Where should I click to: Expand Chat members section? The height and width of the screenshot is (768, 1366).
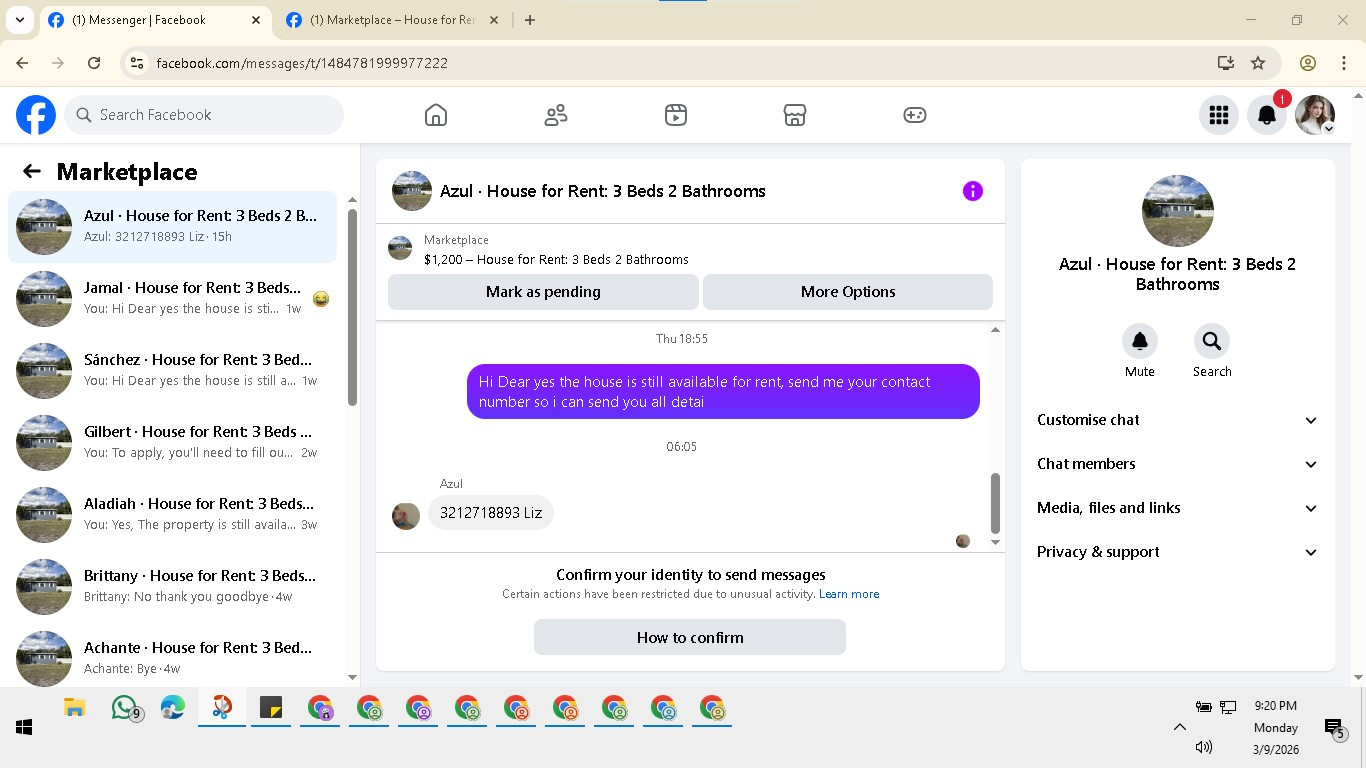click(1177, 464)
